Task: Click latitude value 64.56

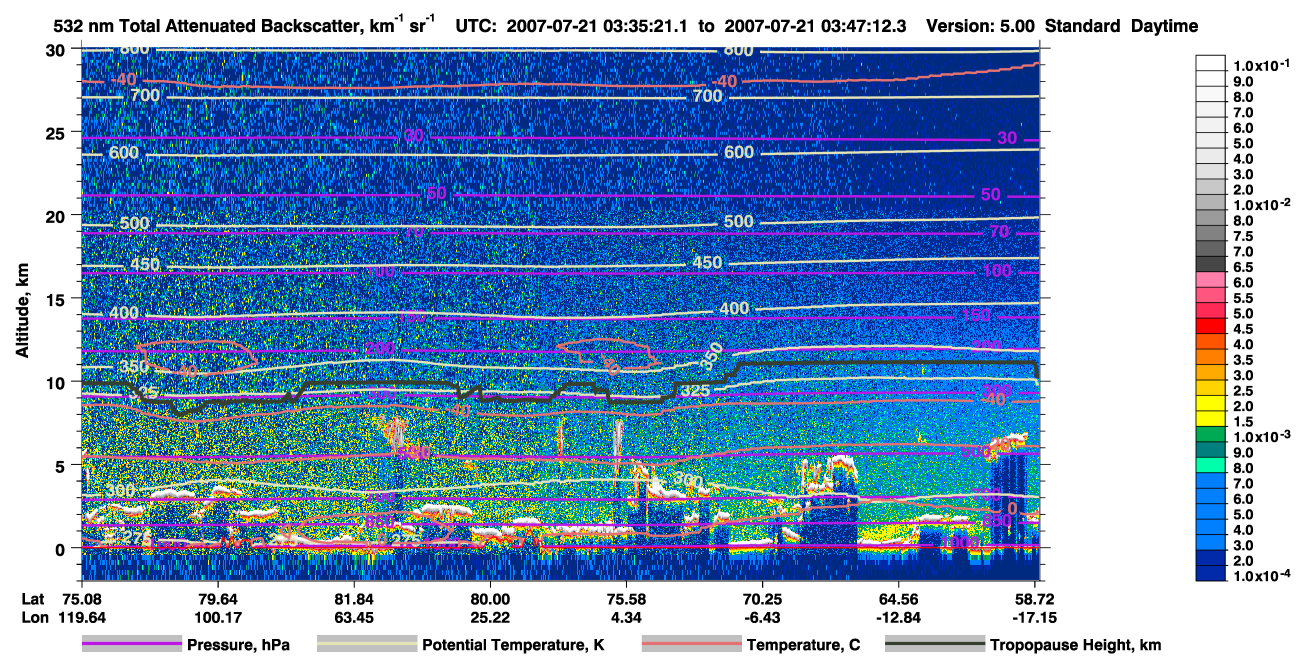Action: tap(898, 599)
